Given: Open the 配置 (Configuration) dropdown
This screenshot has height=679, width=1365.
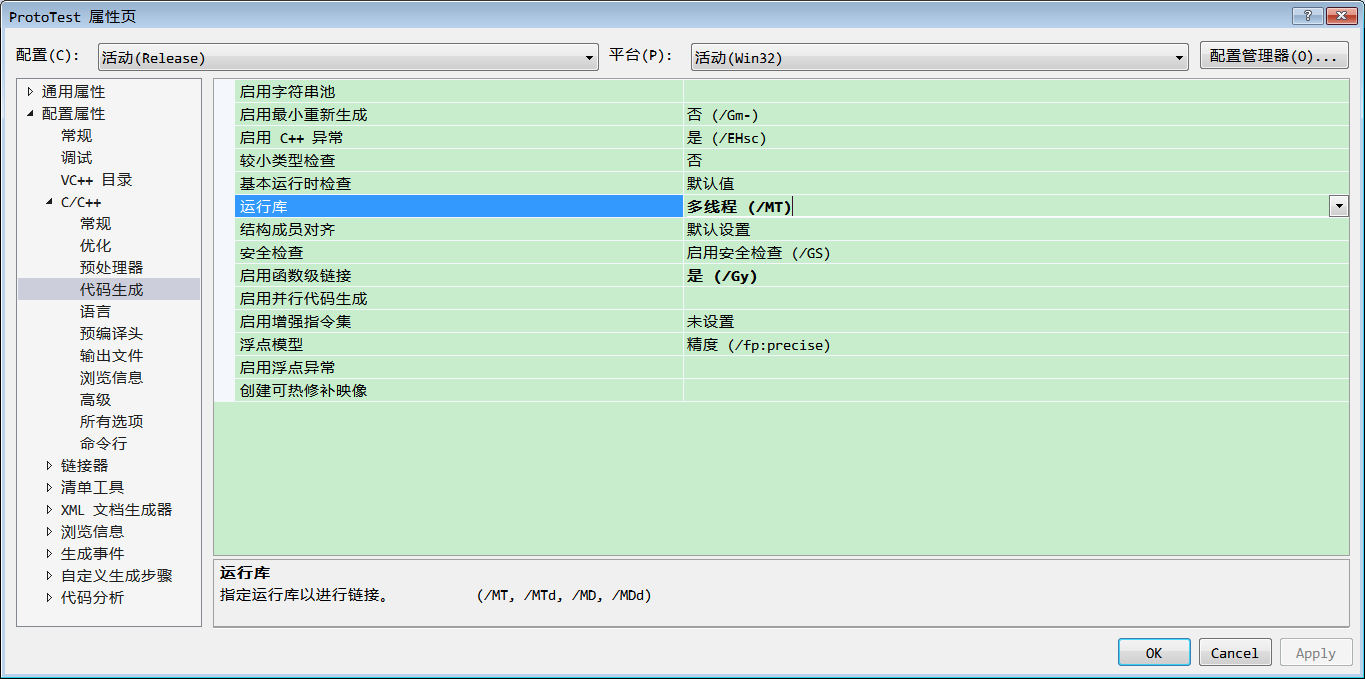Looking at the screenshot, I should [x=348, y=57].
